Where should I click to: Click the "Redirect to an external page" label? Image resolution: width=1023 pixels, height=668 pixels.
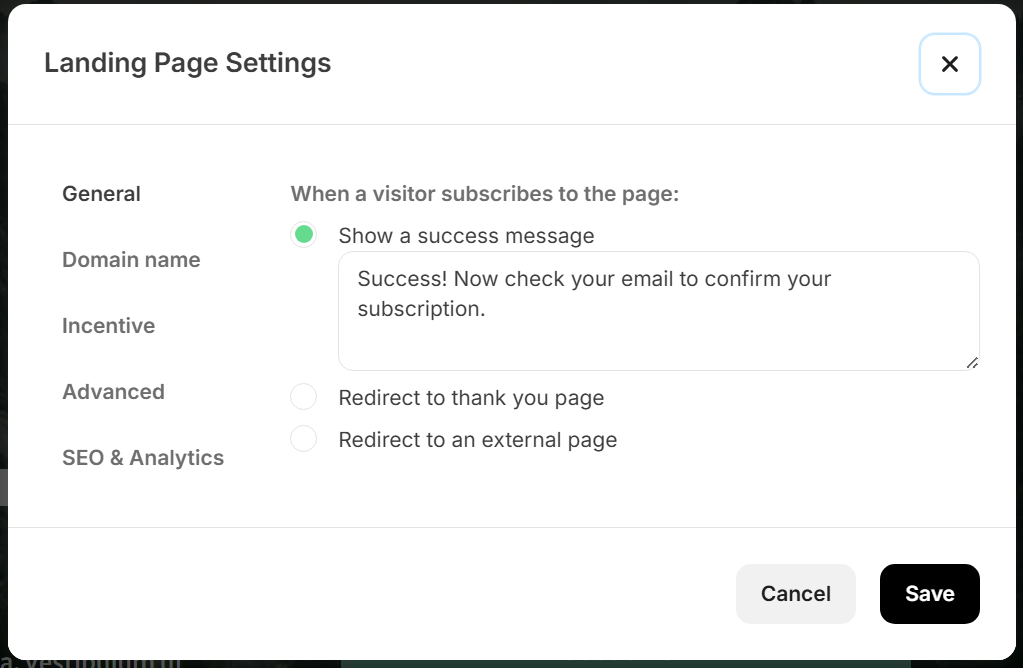point(477,440)
